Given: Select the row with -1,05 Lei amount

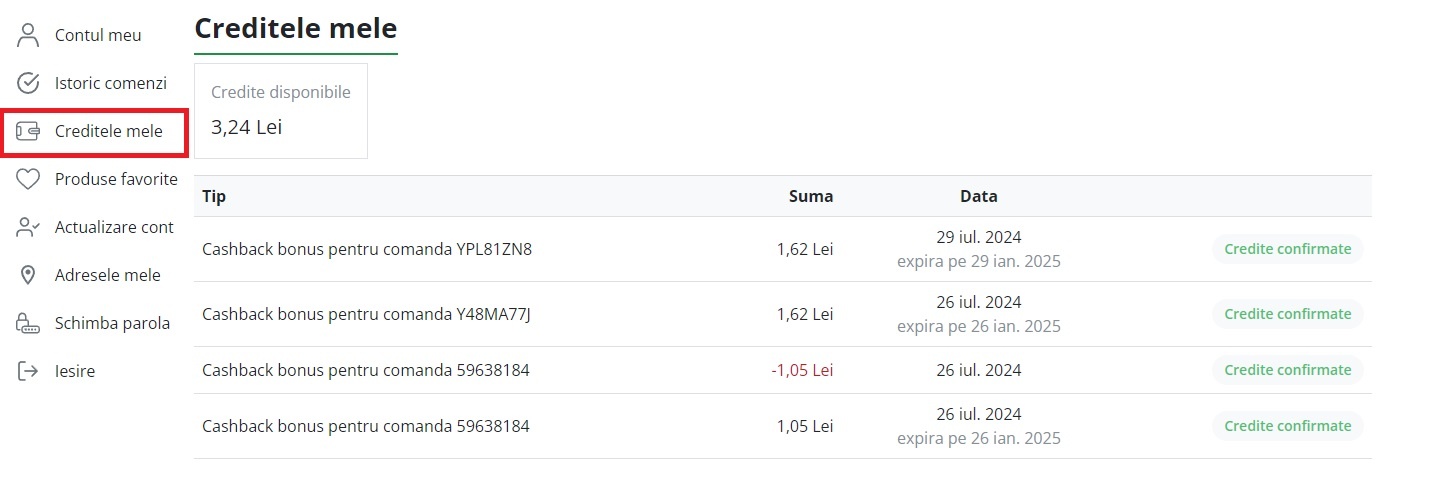Looking at the screenshot, I should (783, 370).
